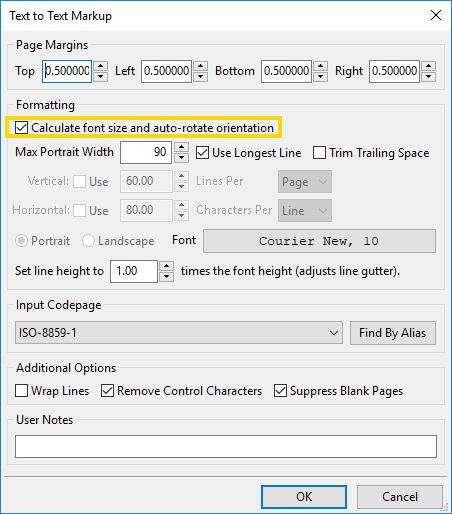Increase Bottom margin with up arrow
452x514 pixels.
pos(320,66)
